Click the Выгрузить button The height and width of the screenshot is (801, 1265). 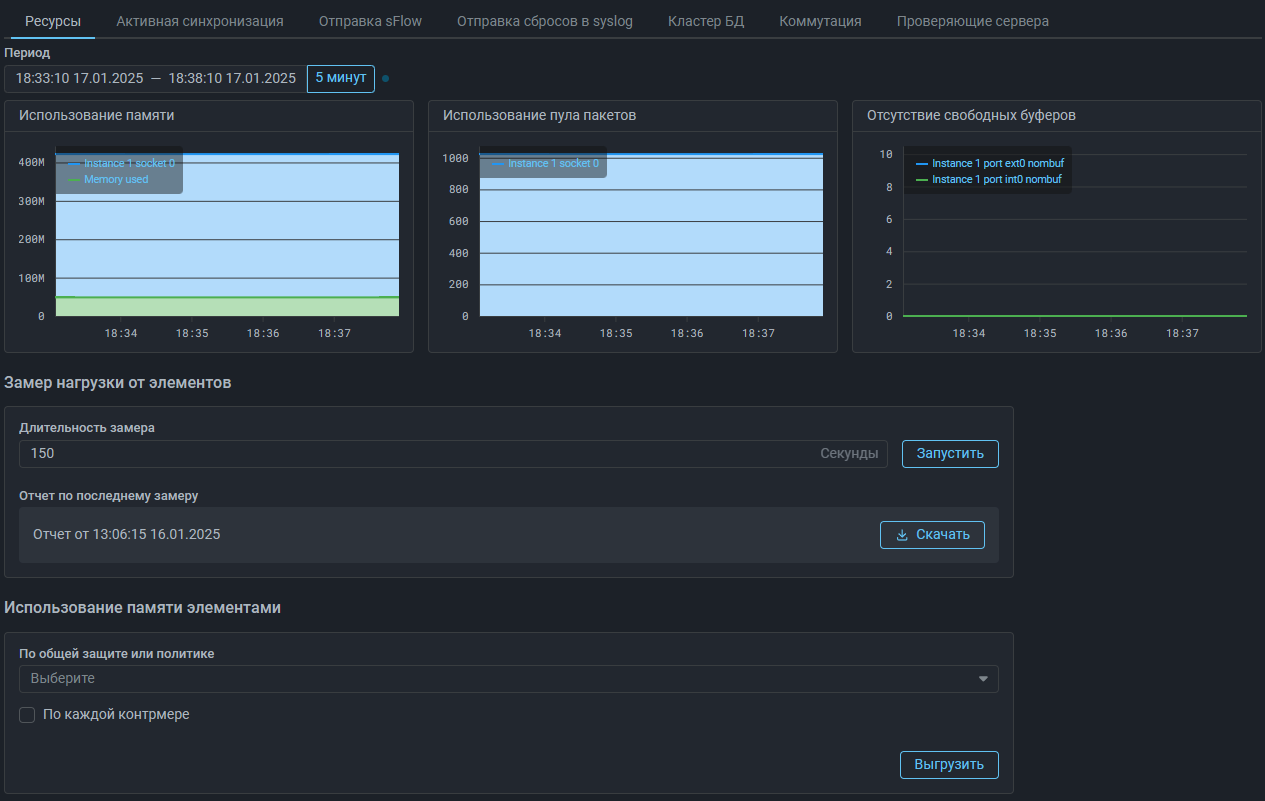pos(949,765)
